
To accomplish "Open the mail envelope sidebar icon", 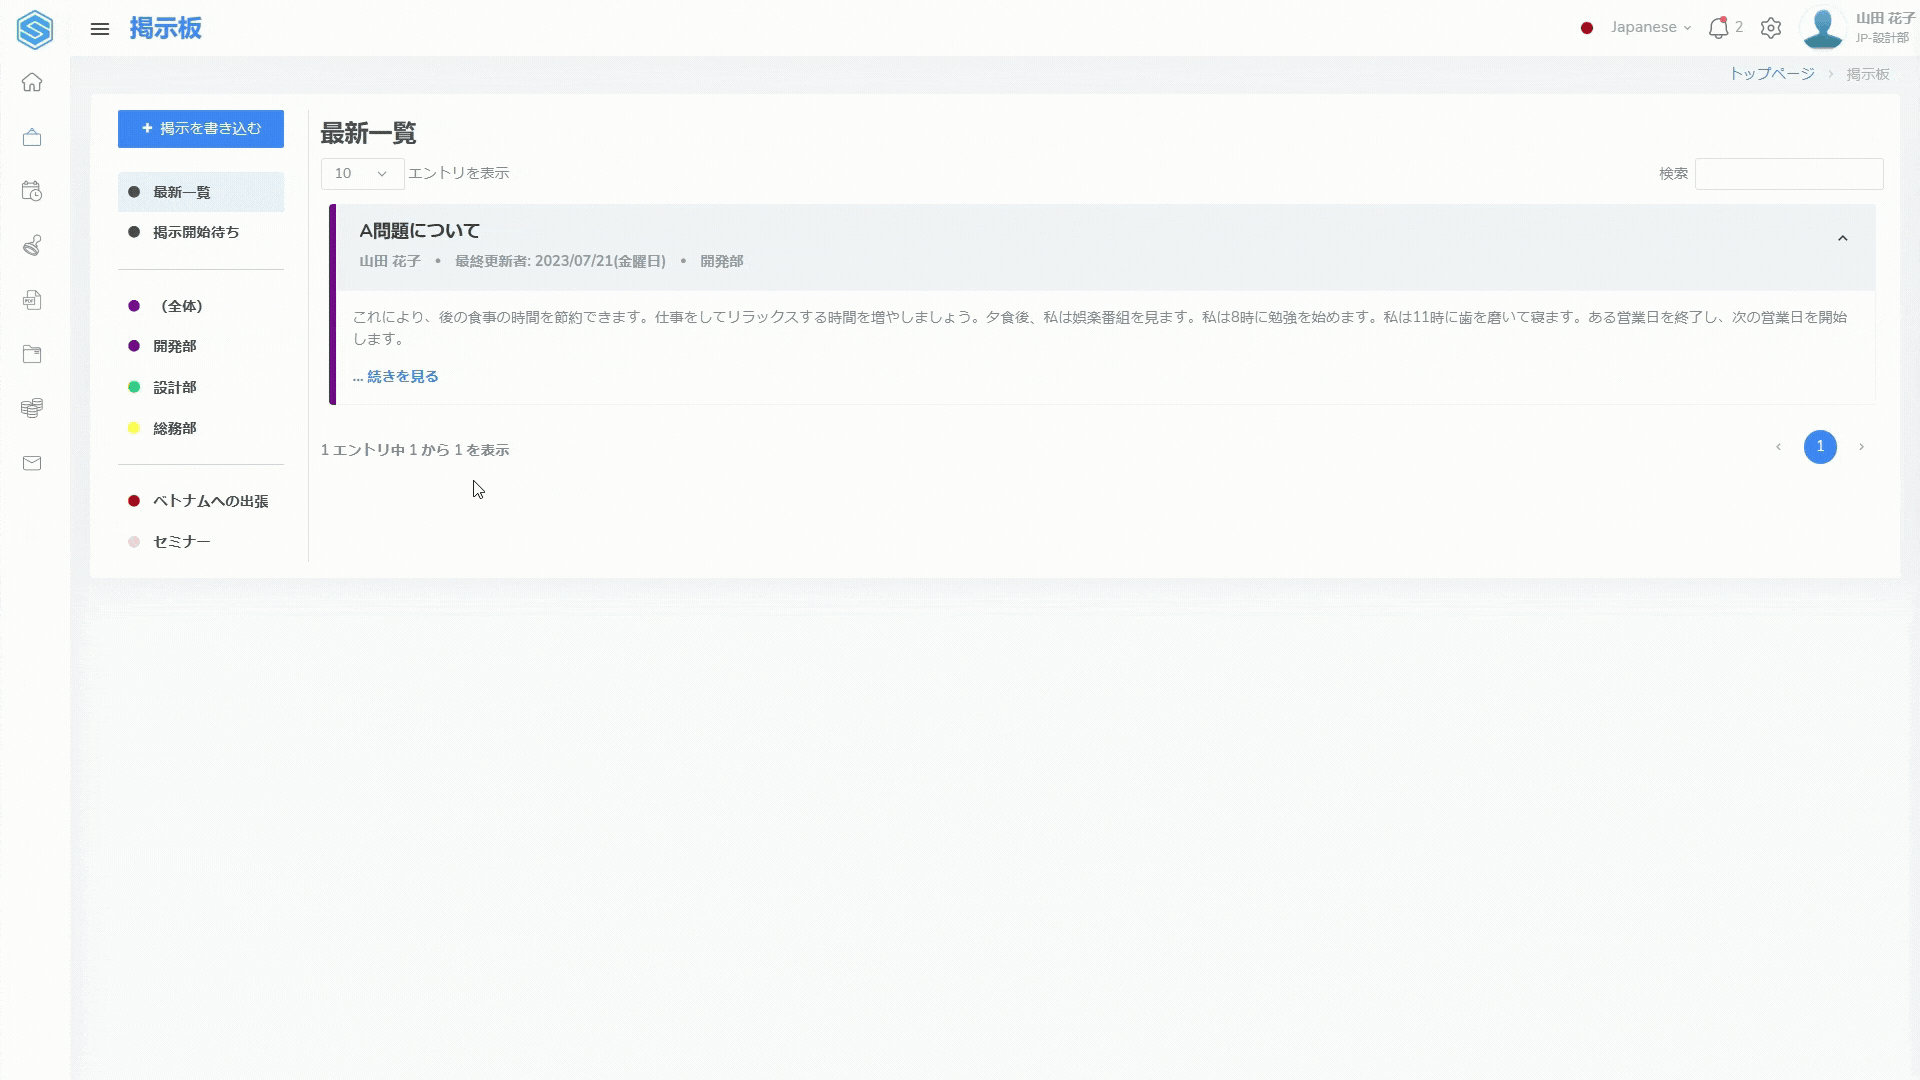I will [x=32, y=463].
